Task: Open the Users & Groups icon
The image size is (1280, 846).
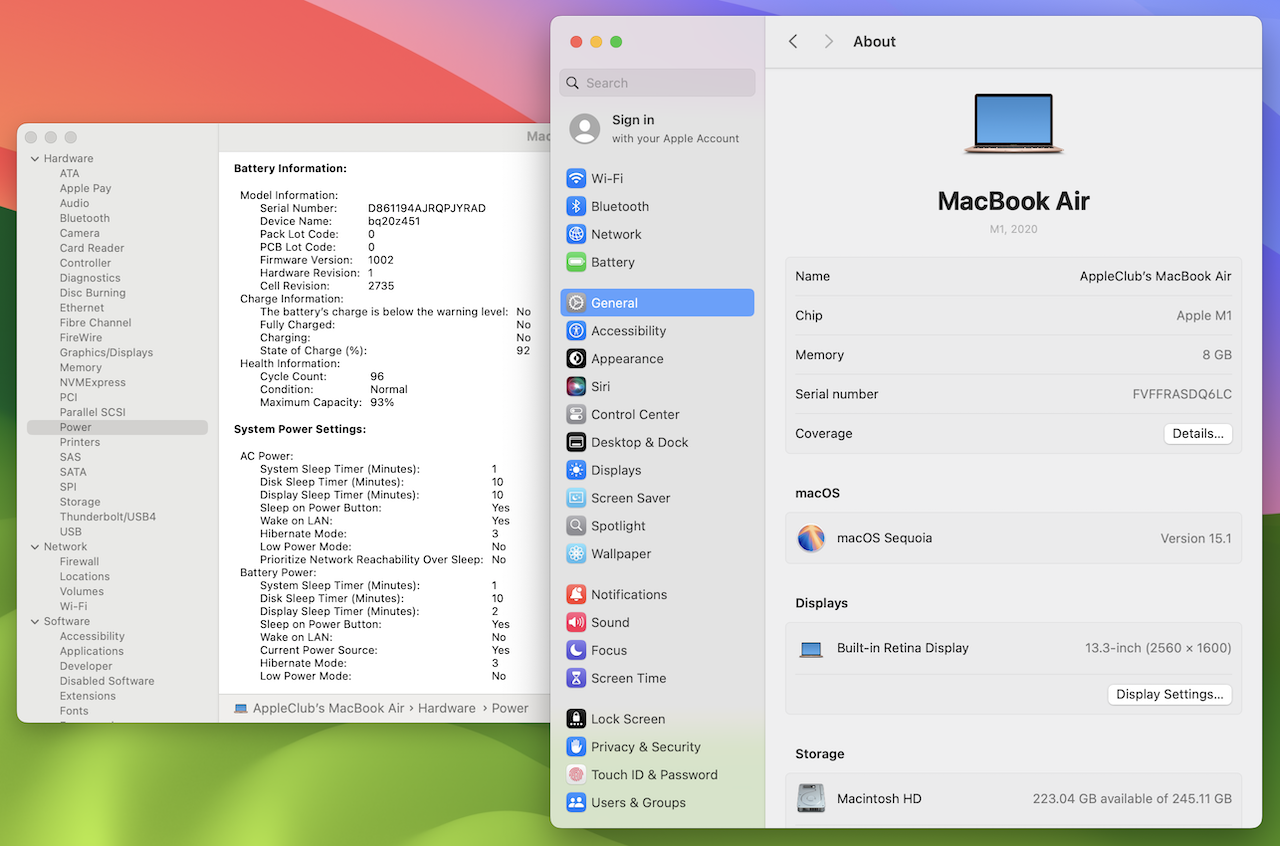Action: (576, 803)
